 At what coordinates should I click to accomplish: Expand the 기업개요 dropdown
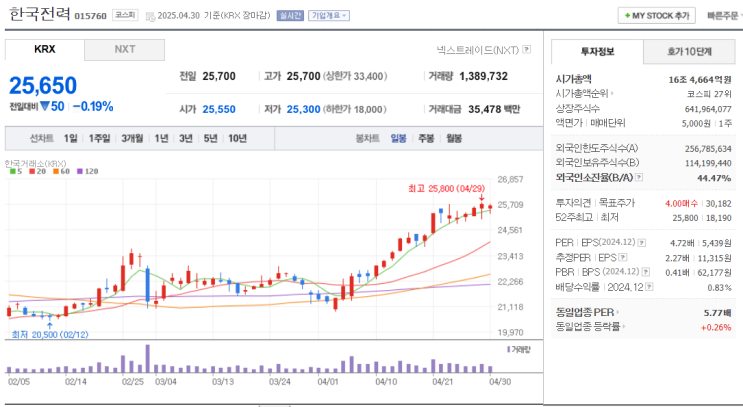(x=329, y=16)
